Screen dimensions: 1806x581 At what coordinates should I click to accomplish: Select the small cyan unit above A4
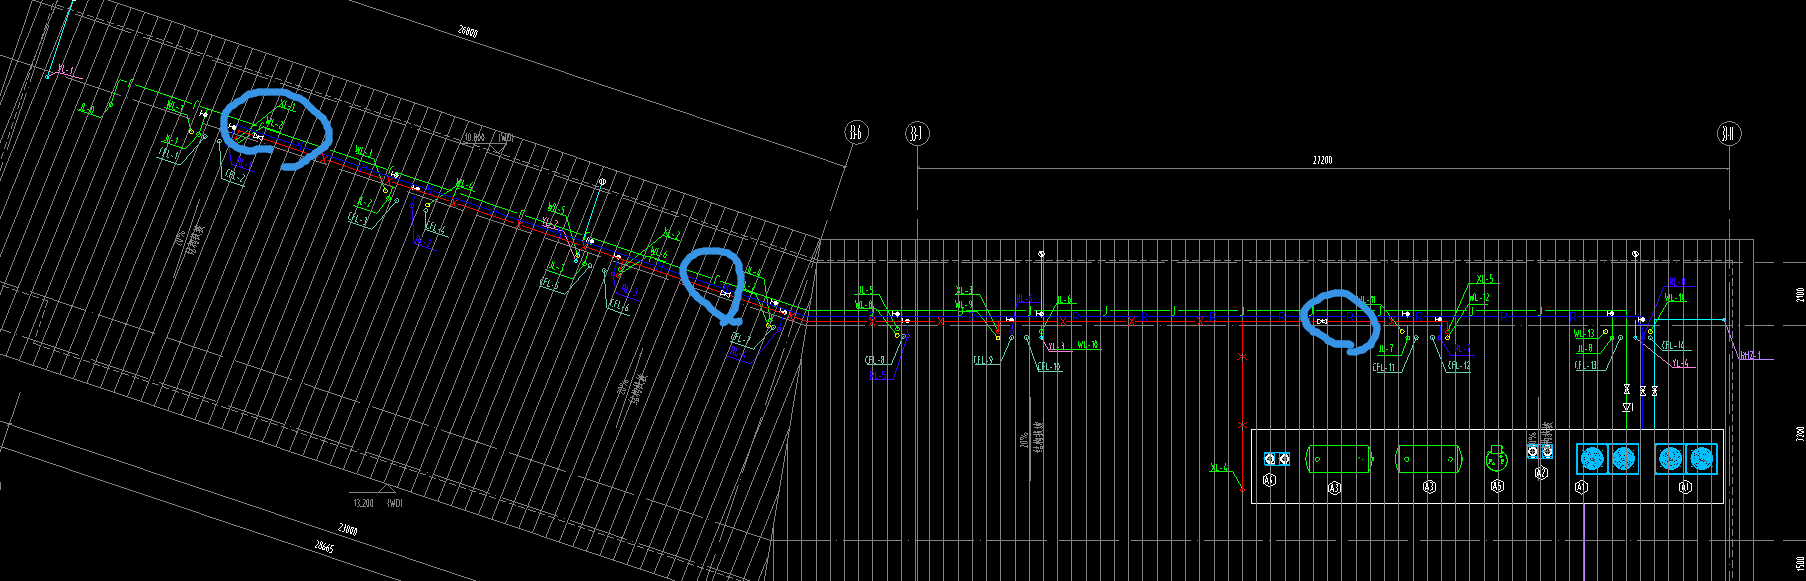(x=1277, y=459)
